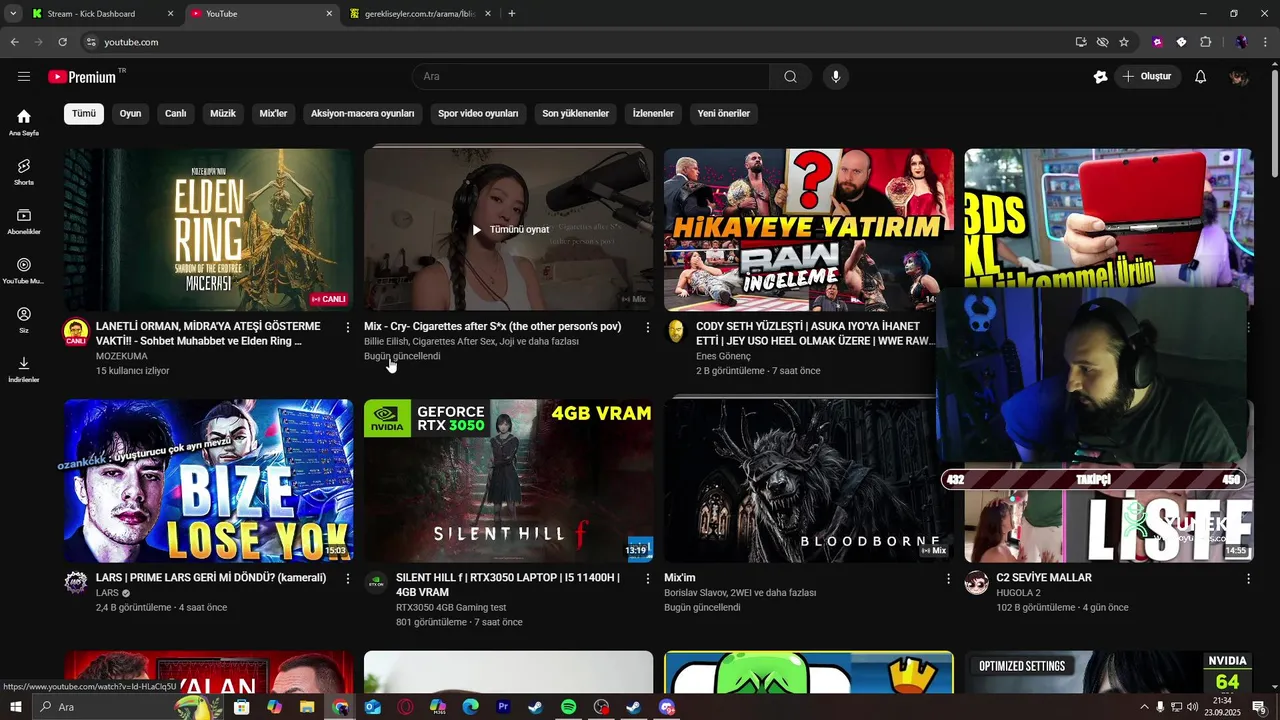Open the browser Extensions puzzle icon
The height and width of the screenshot is (720, 1280).
(x=1205, y=42)
